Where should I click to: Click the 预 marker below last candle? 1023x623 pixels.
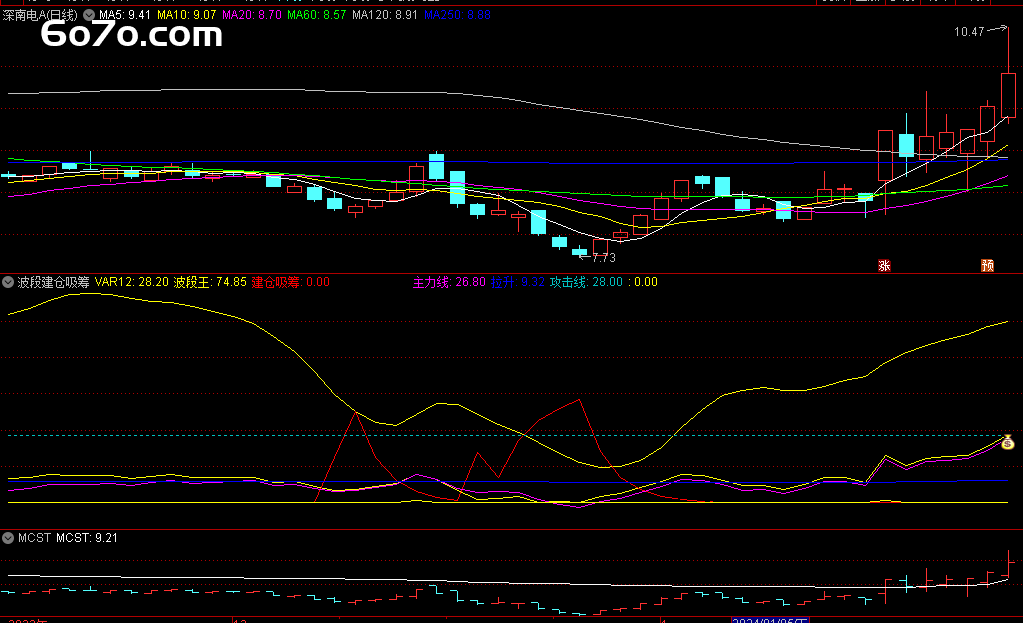[988, 266]
